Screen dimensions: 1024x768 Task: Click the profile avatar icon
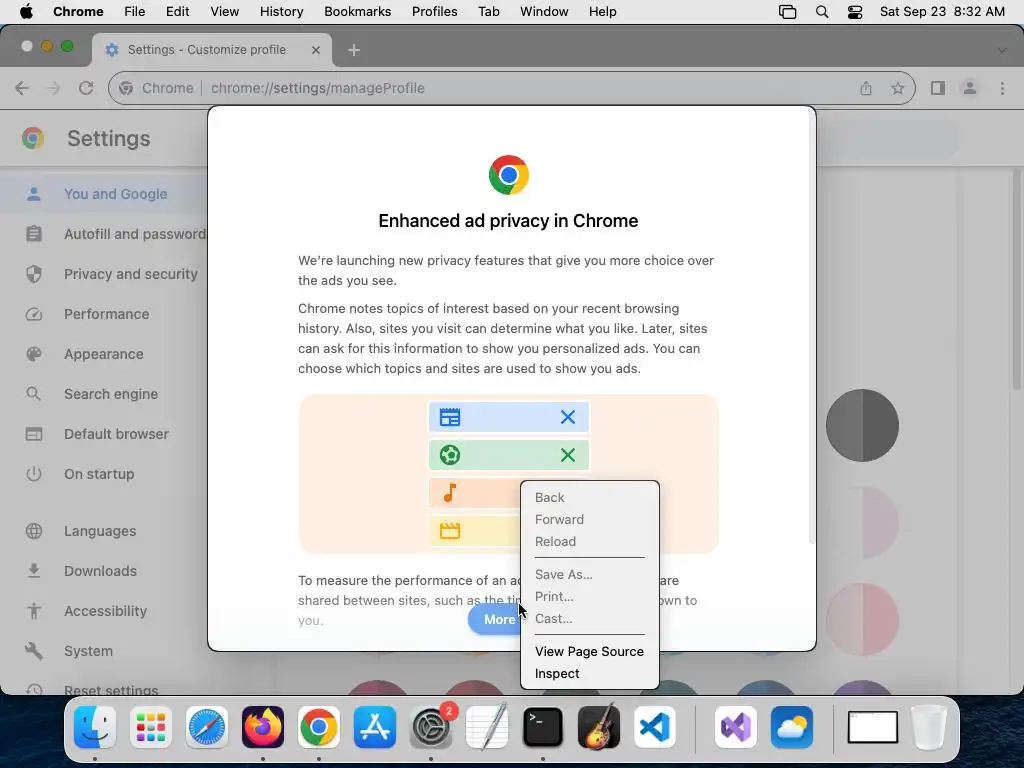tap(970, 88)
